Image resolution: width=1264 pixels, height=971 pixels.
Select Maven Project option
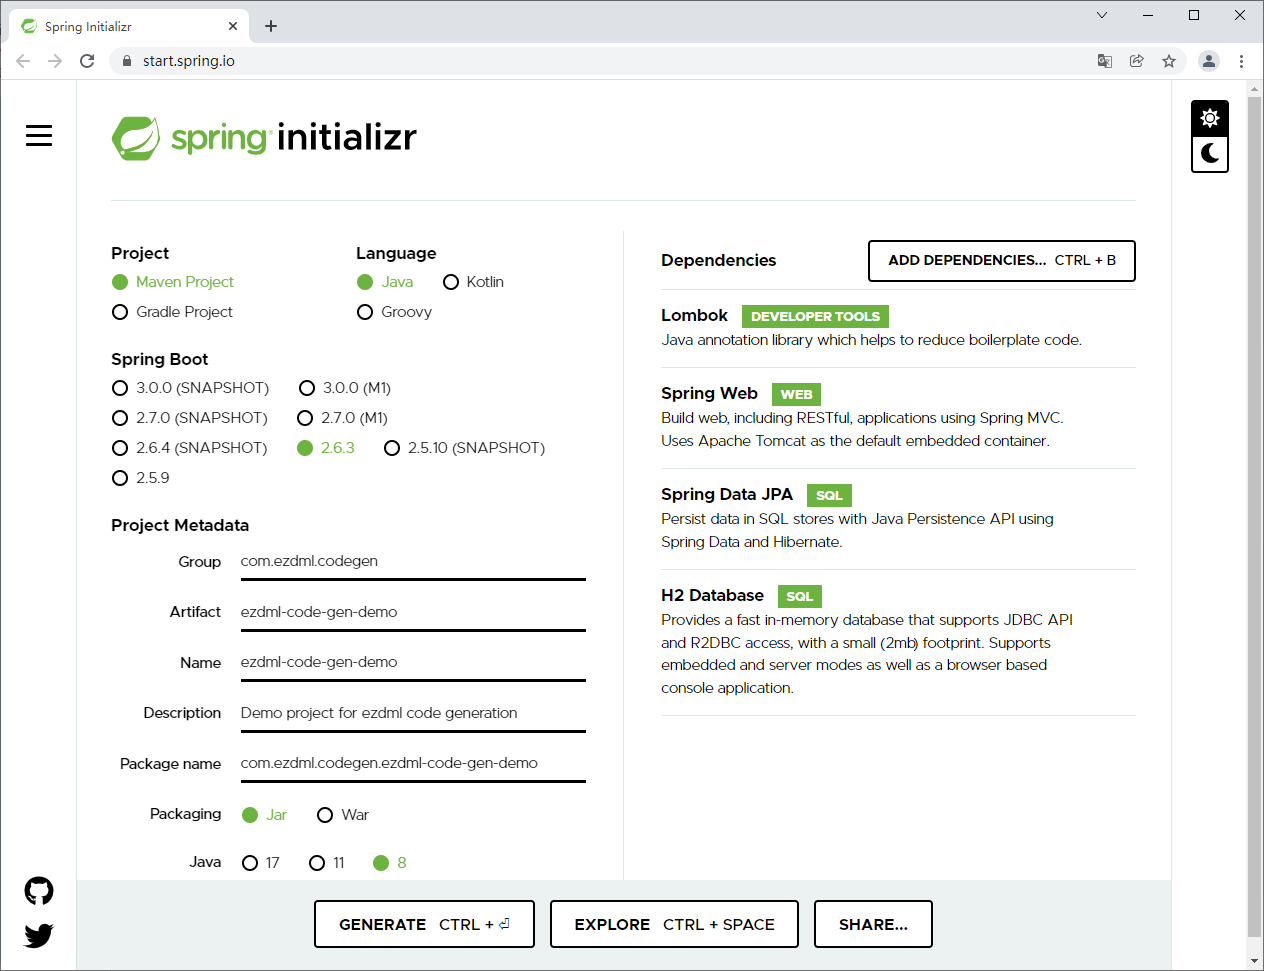point(173,282)
